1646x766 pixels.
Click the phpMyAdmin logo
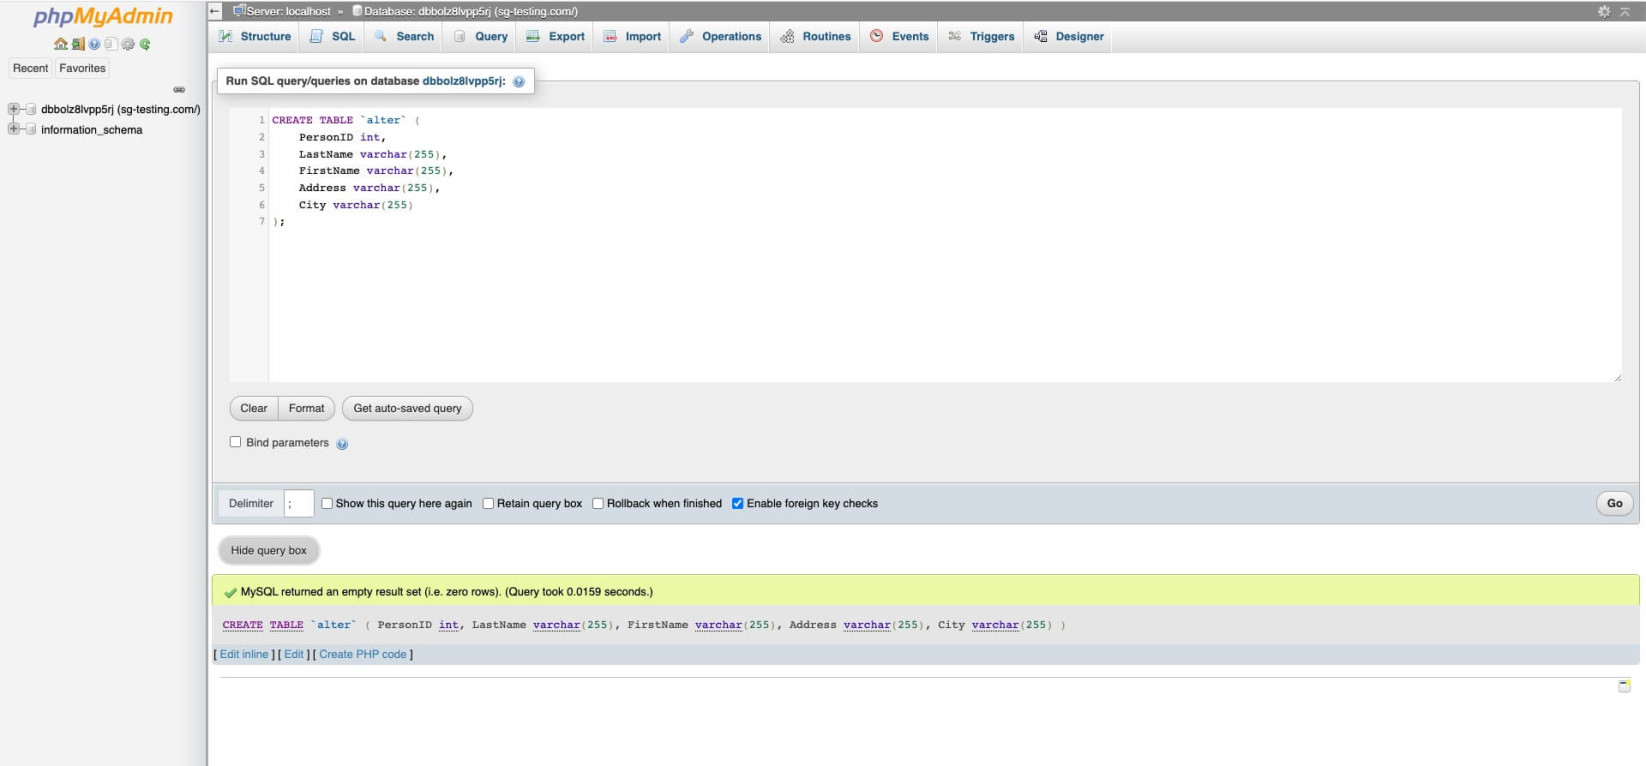click(x=103, y=17)
